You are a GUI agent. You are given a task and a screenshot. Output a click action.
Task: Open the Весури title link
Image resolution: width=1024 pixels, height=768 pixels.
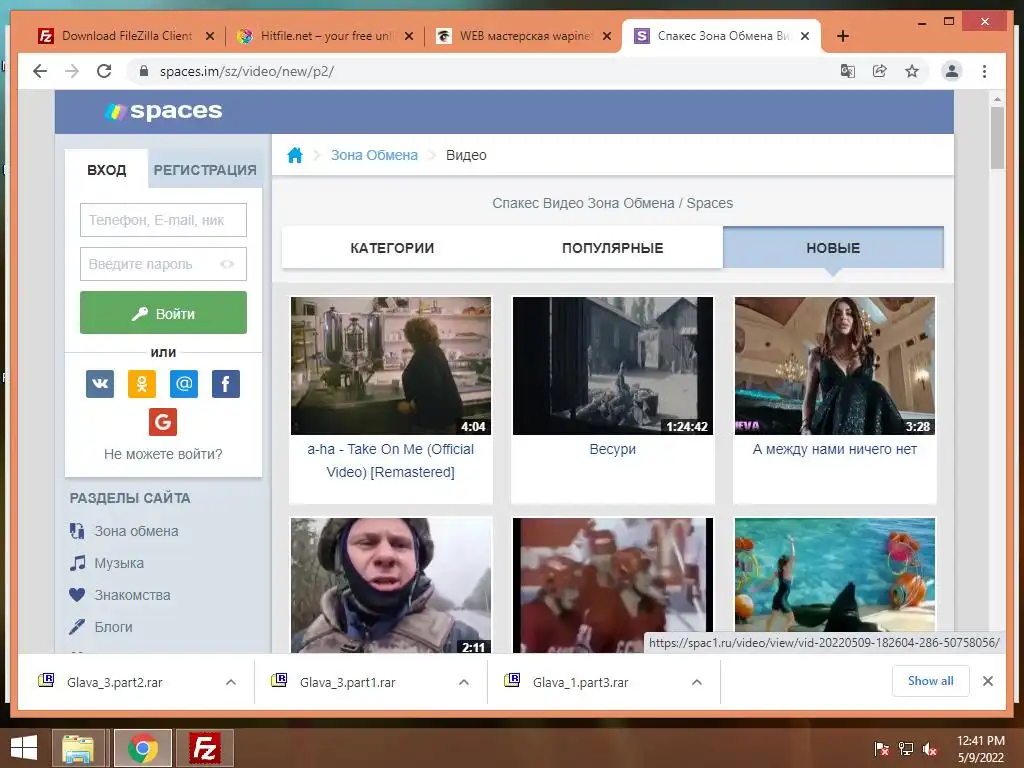[x=613, y=449]
